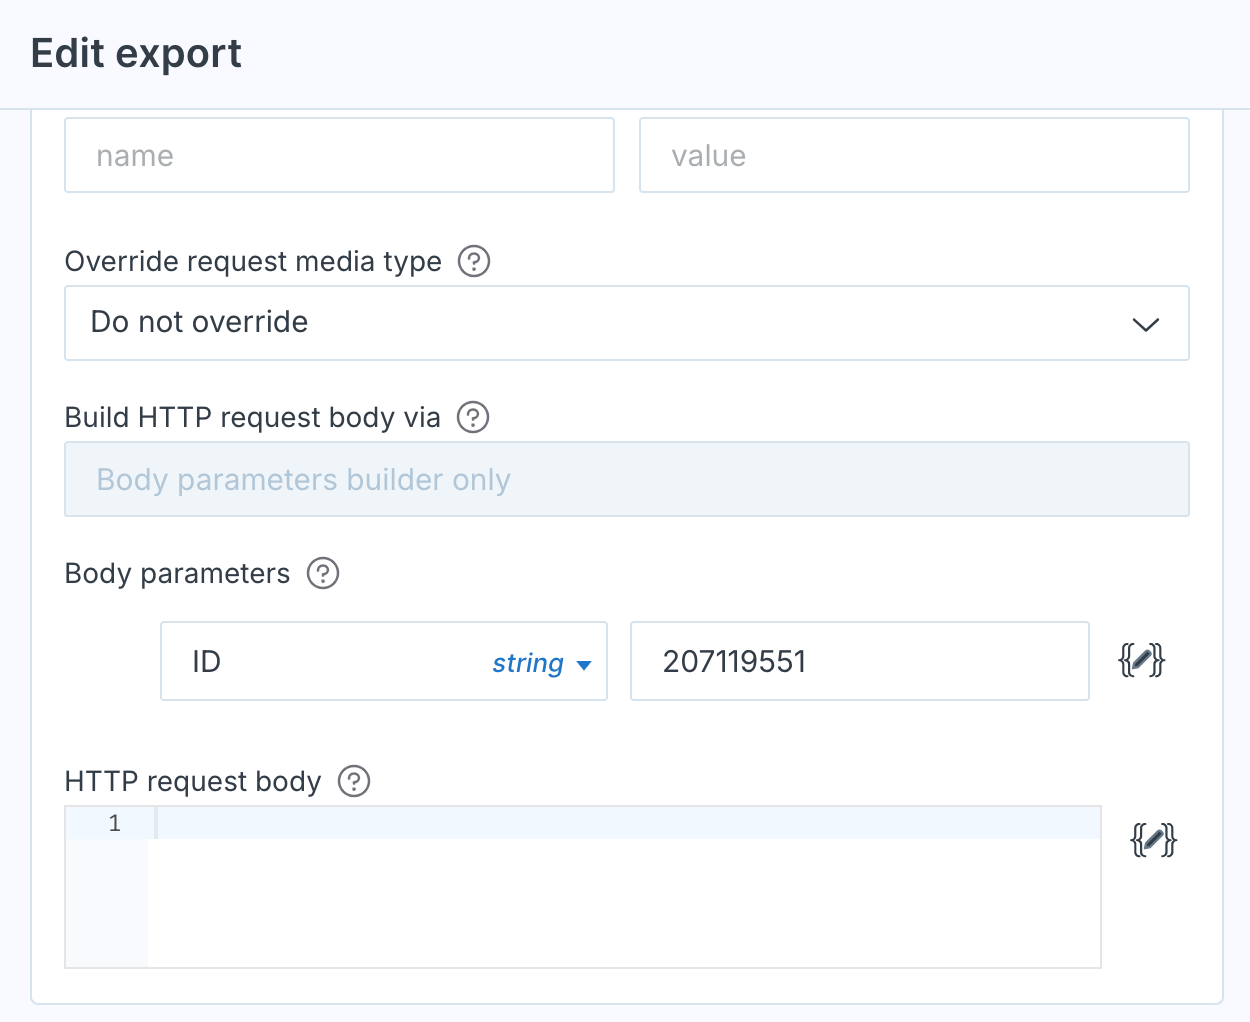Click line number 1 in editor gutter
The height and width of the screenshot is (1022, 1250).
point(114,823)
